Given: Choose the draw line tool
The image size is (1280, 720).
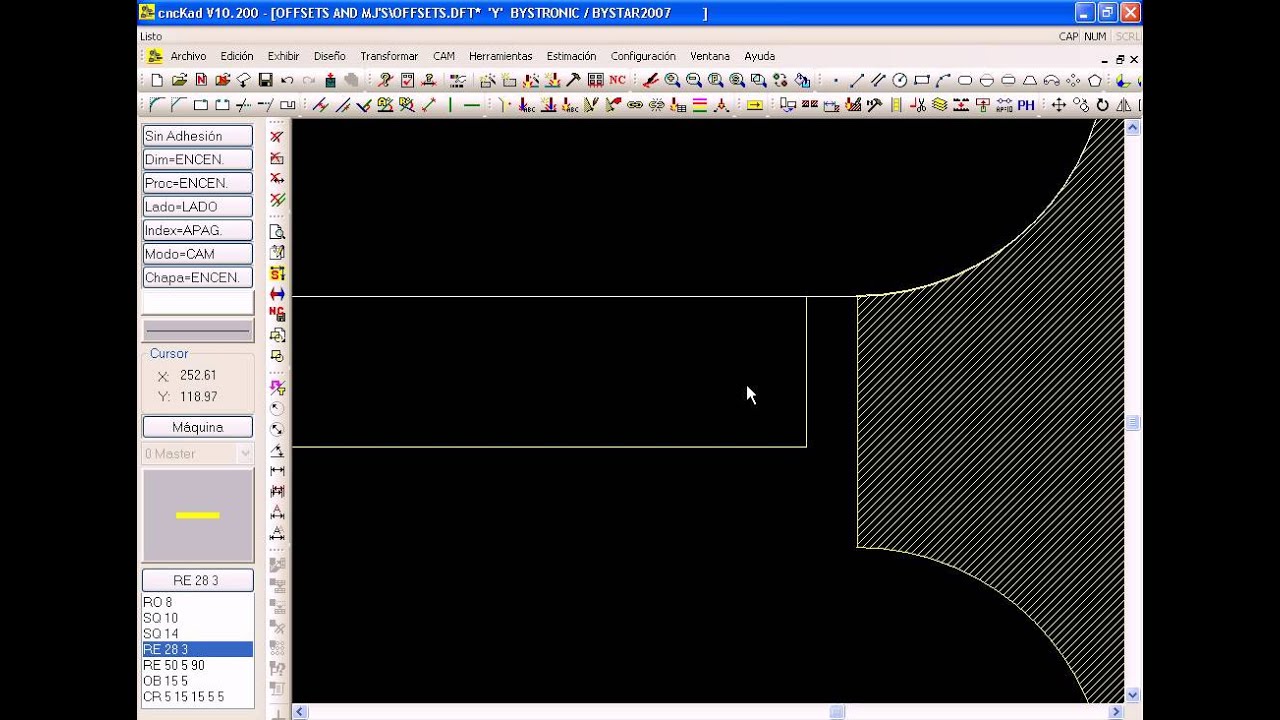Looking at the screenshot, I should (857, 80).
